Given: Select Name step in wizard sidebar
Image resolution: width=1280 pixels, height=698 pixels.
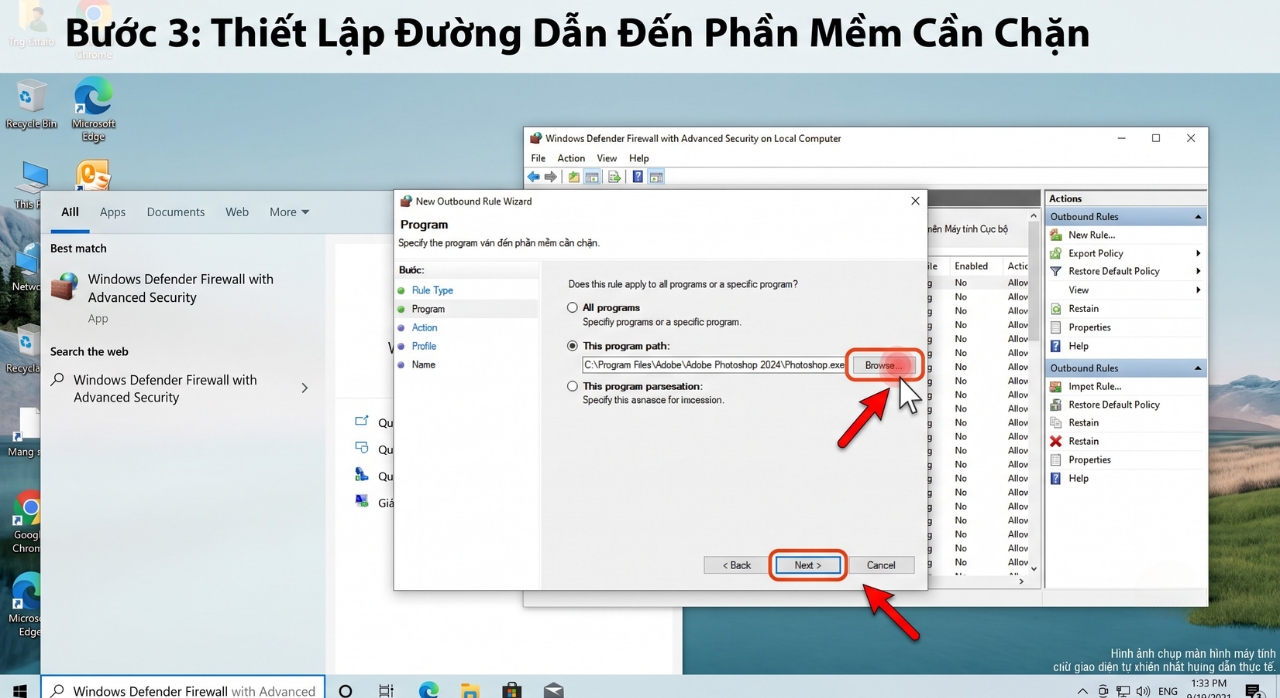Looking at the screenshot, I should click(423, 365).
